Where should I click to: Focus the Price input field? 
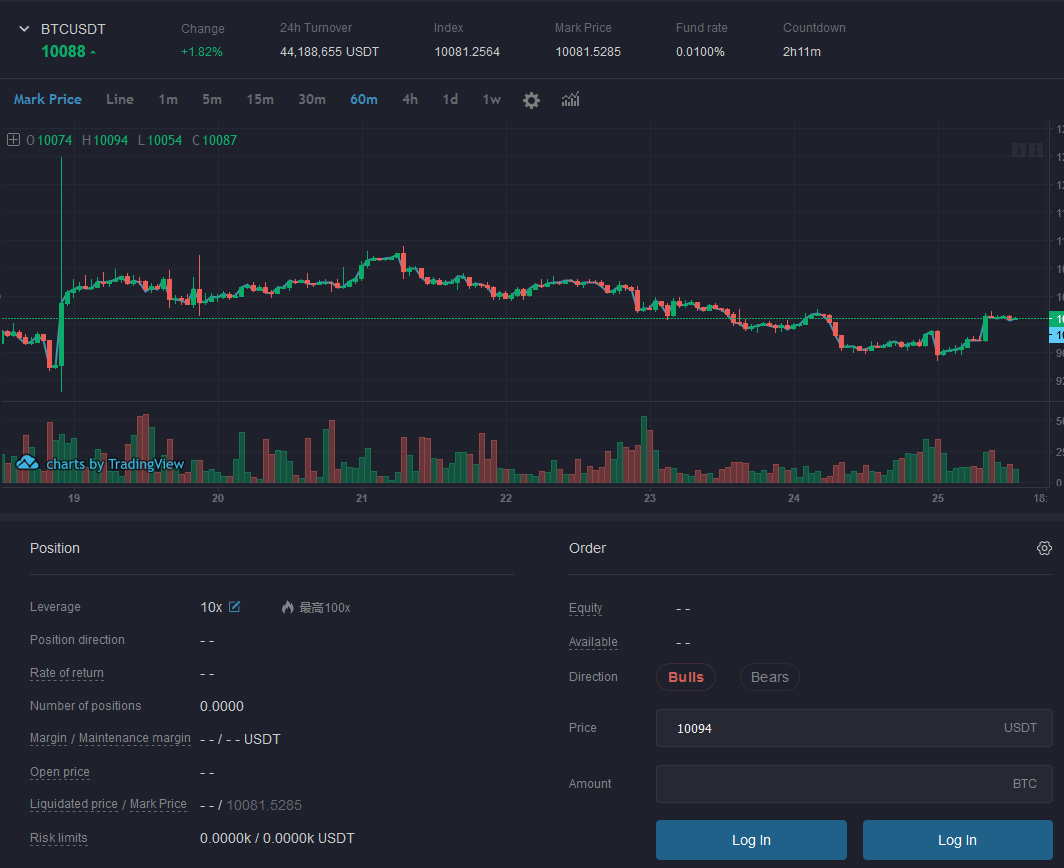(x=830, y=728)
